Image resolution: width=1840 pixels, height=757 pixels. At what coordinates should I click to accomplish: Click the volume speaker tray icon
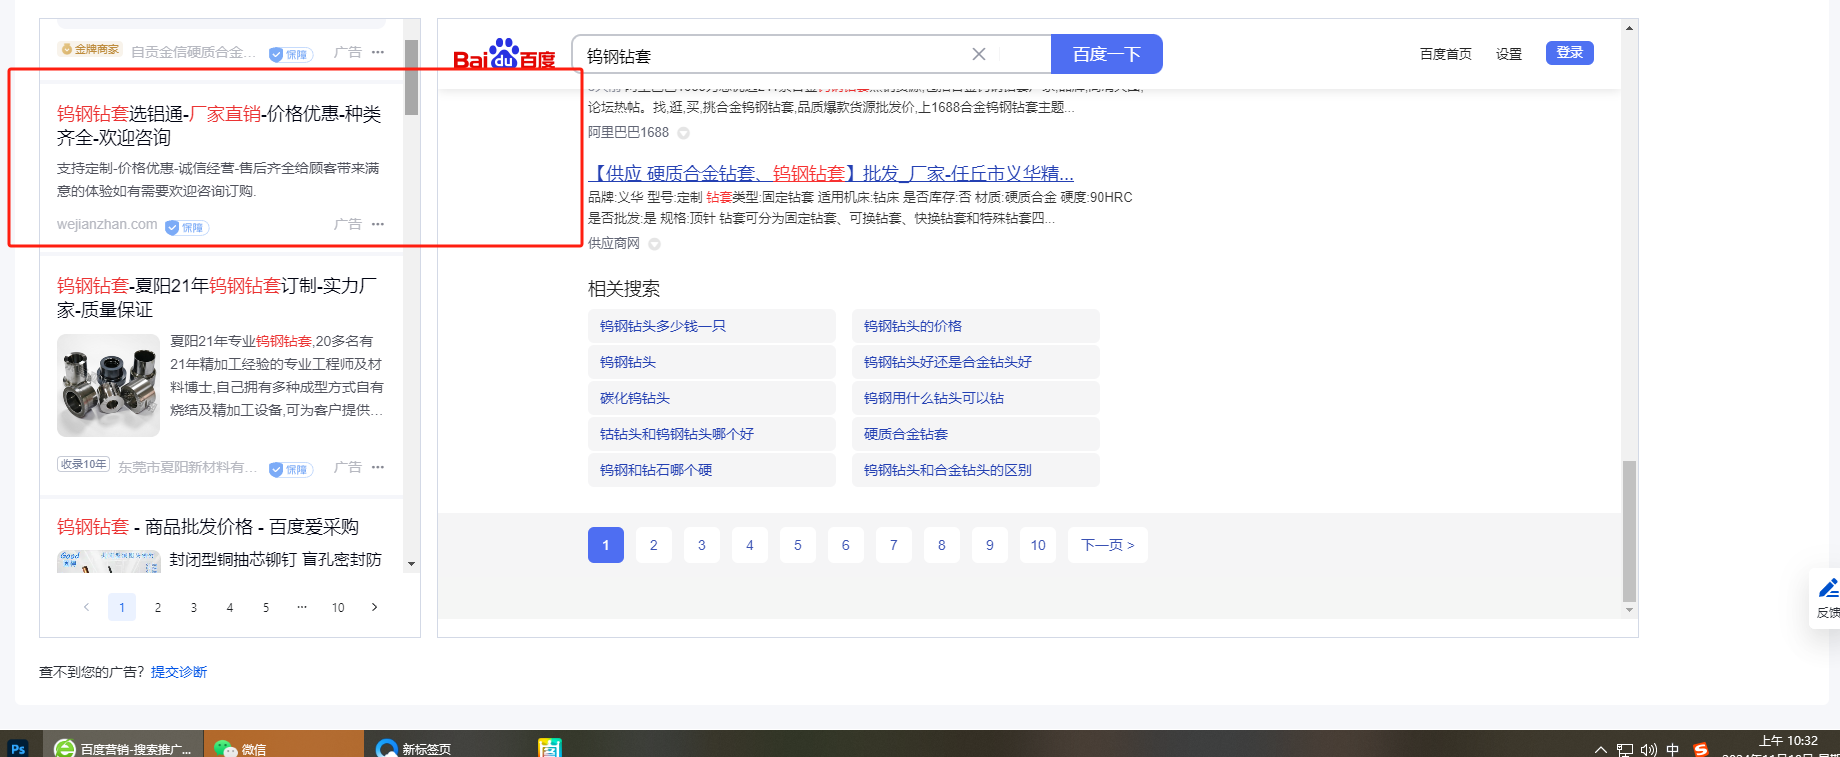pyautogui.click(x=1649, y=749)
